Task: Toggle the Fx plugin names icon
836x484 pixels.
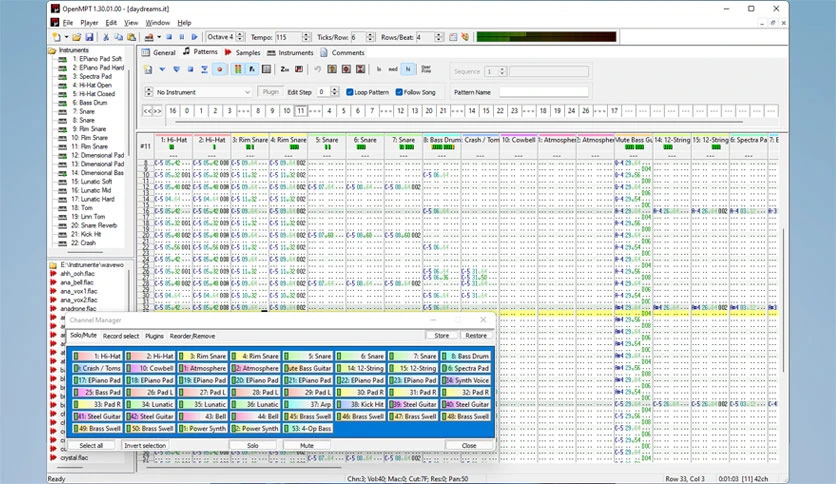Action: click(x=252, y=69)
